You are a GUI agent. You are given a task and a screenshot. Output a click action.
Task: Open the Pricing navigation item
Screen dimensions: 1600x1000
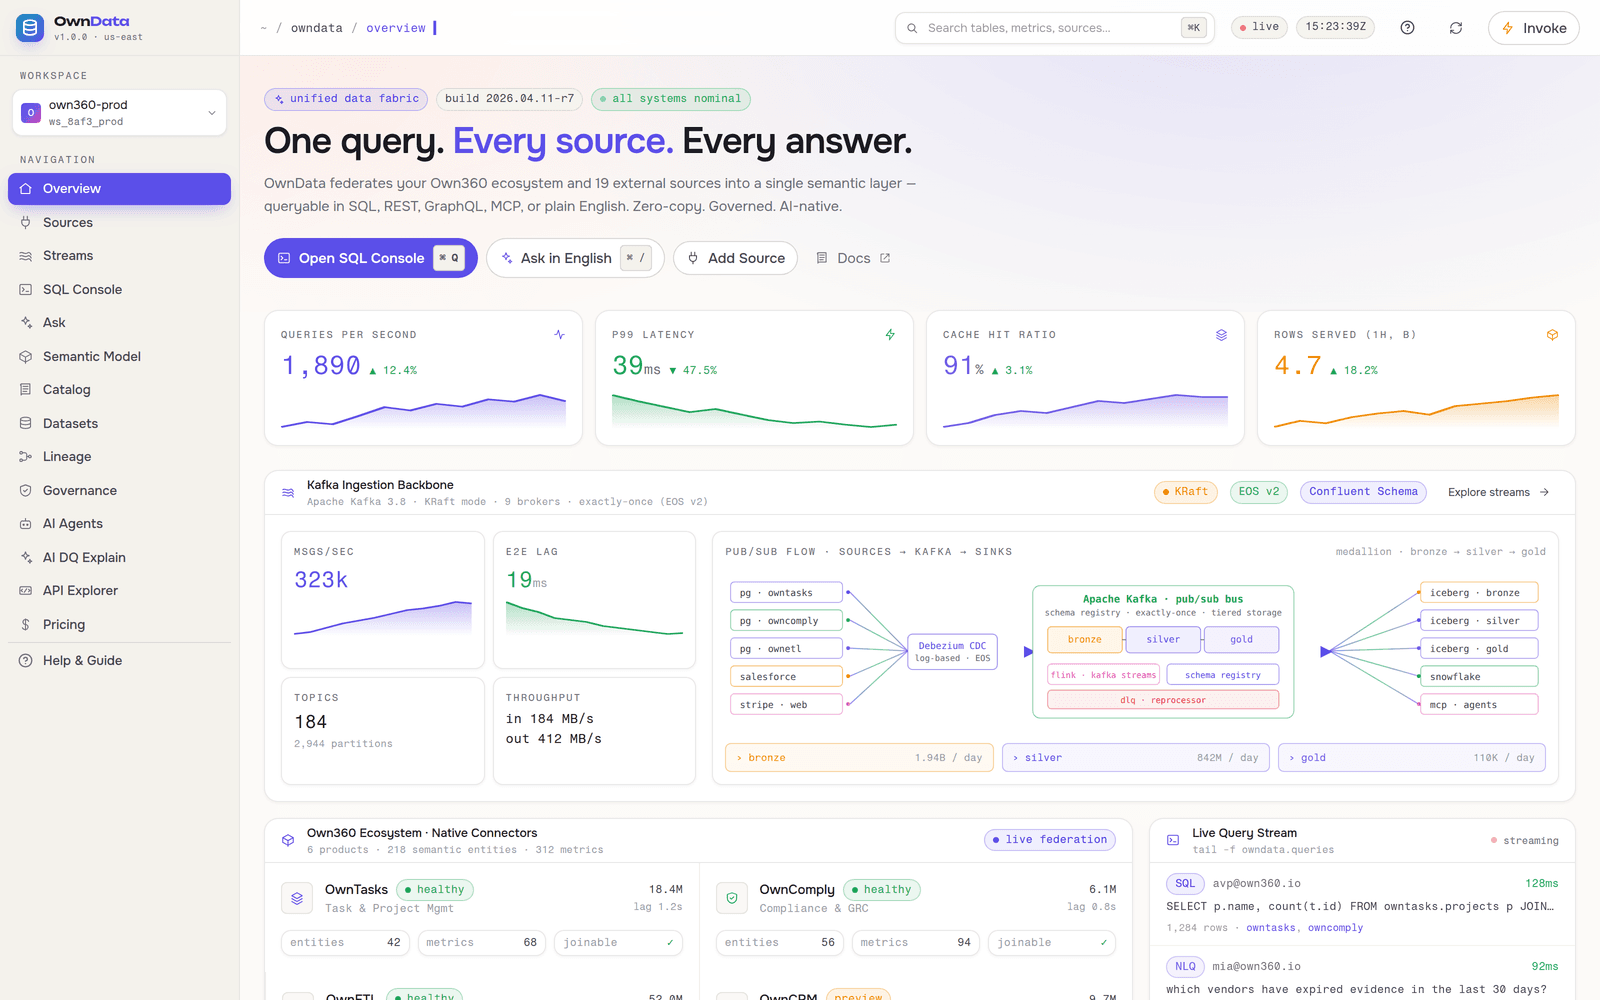point(119,625)
